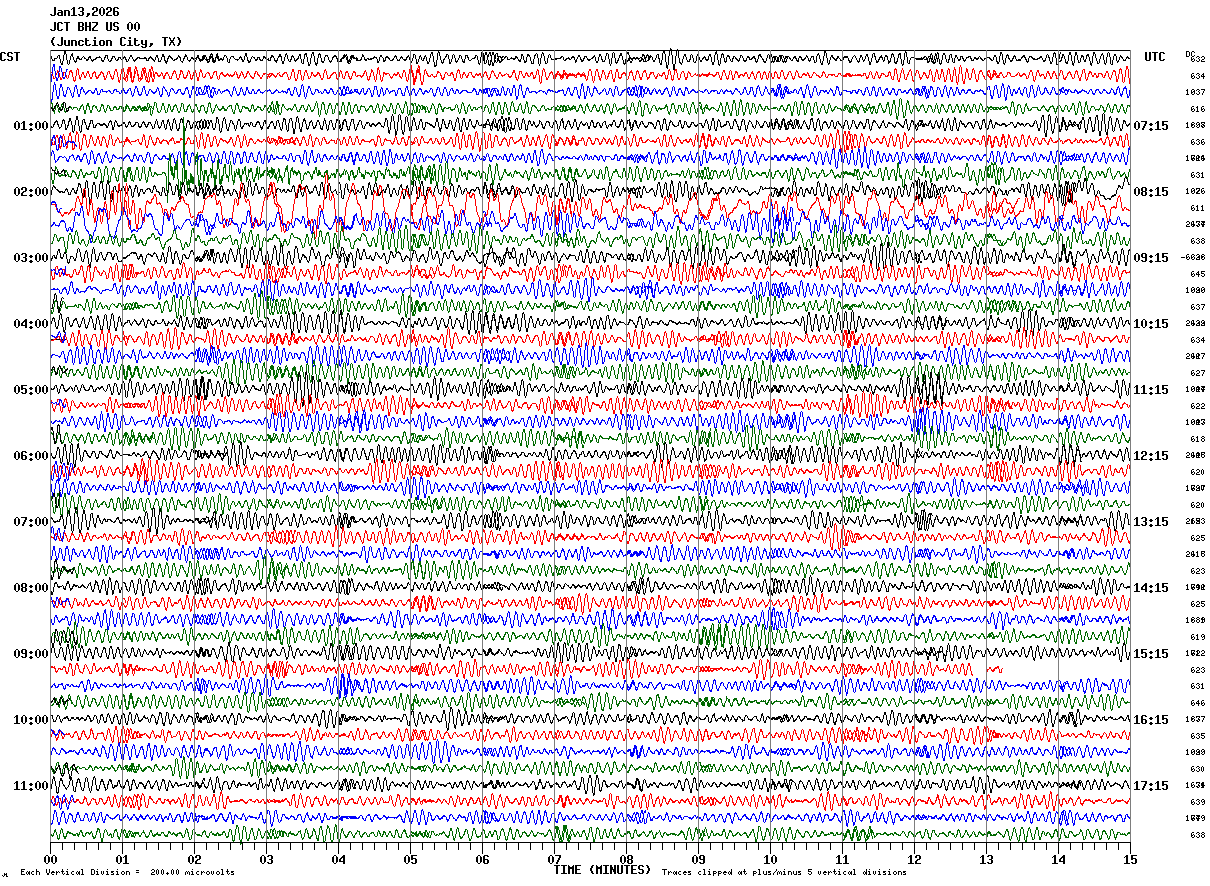Screen dimensions: 1210x886
Task: Click the 07:15 UTC time label
Action: 1151,126
